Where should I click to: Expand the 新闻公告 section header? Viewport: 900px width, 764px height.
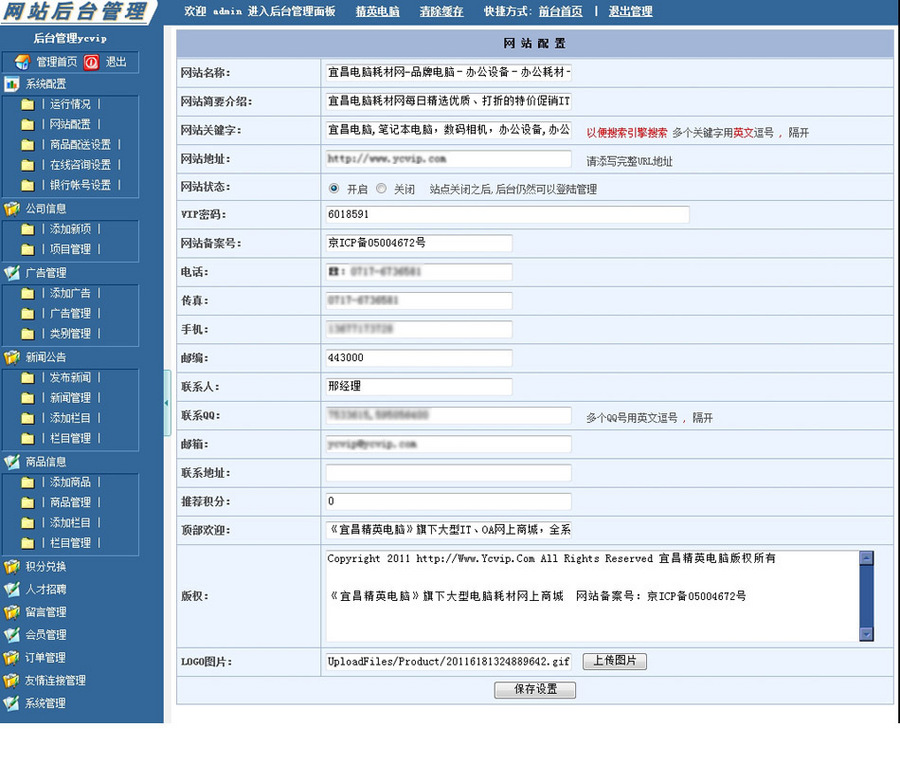tap(45, 357)
